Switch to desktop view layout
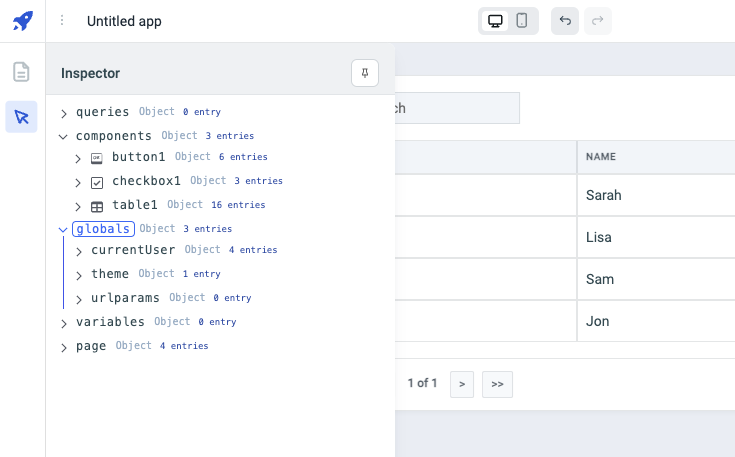Image resolution: width=735 pixels, height=457 pixels. point(494,21)
